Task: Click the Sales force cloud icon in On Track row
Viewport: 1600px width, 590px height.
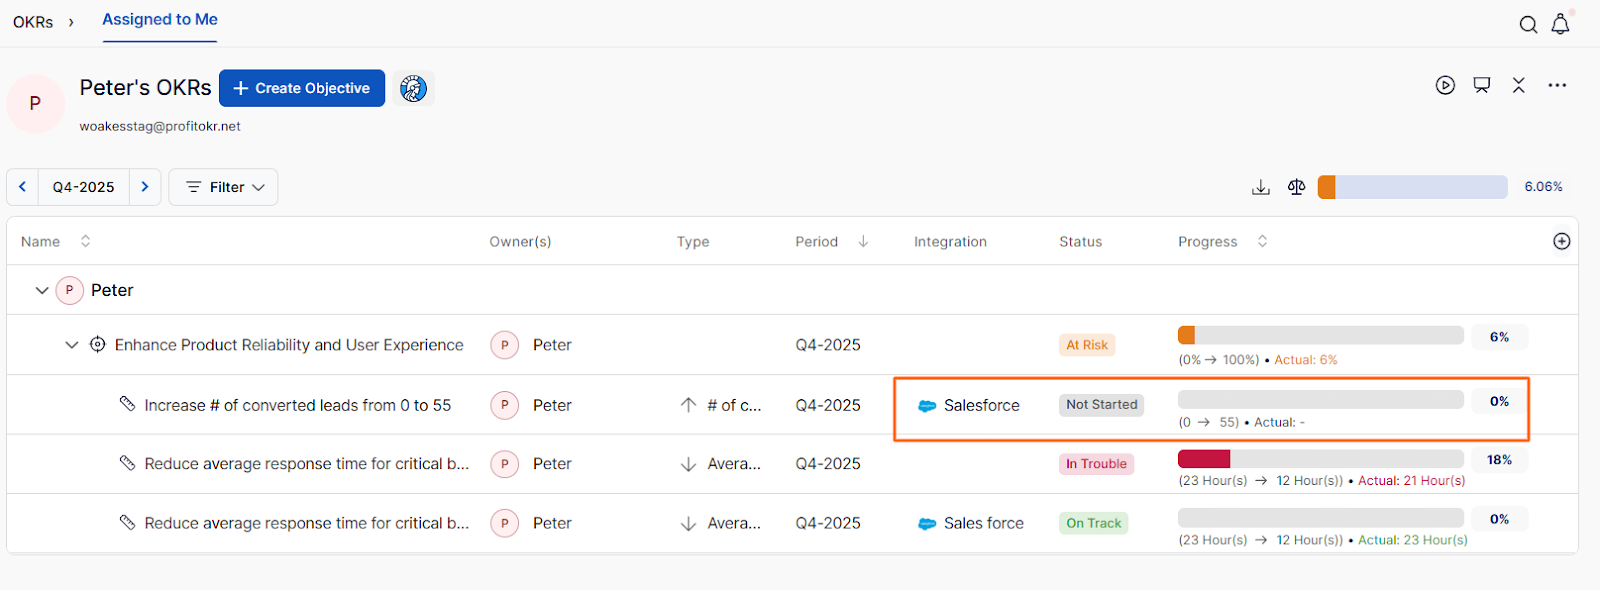Action: (x=927, y=524)
